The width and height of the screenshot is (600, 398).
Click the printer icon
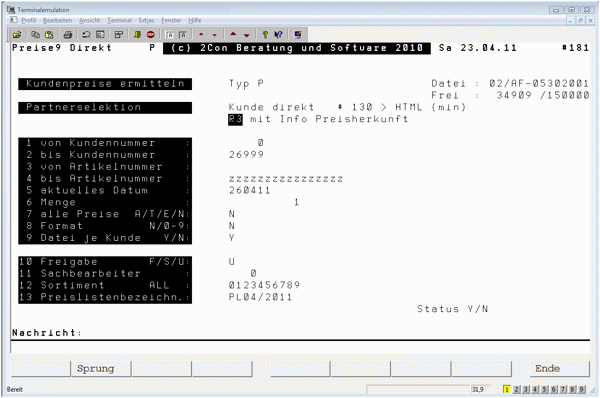(68, 35)
